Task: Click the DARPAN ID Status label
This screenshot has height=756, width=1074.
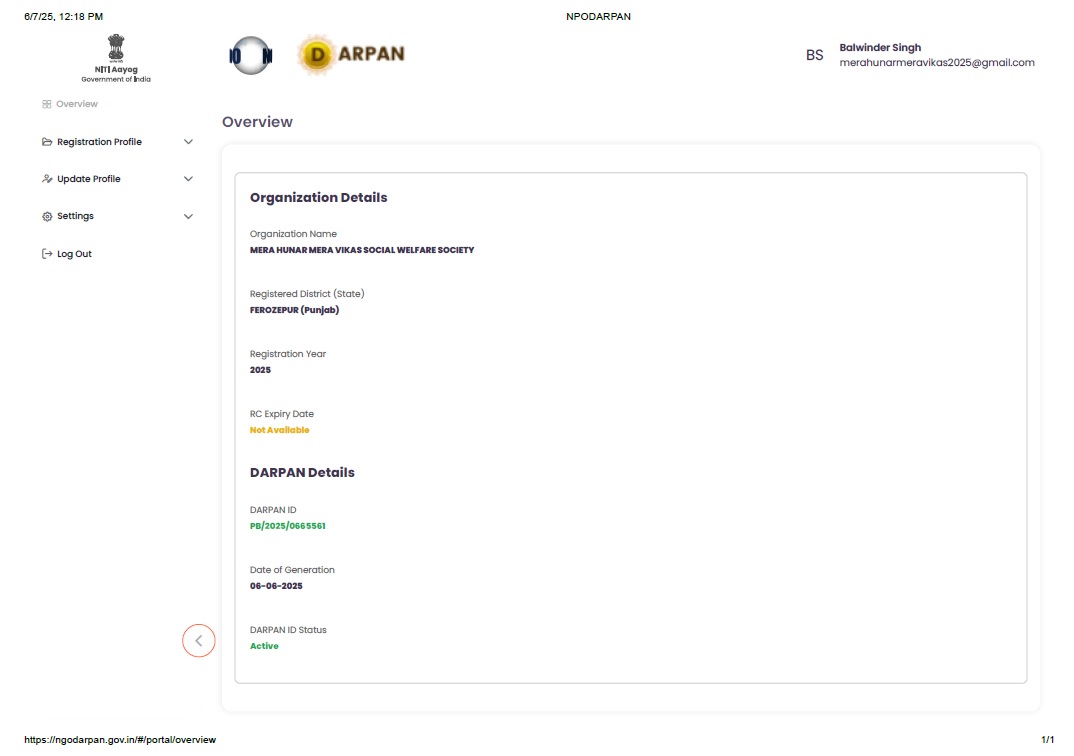Action: [x=288, y=630]
